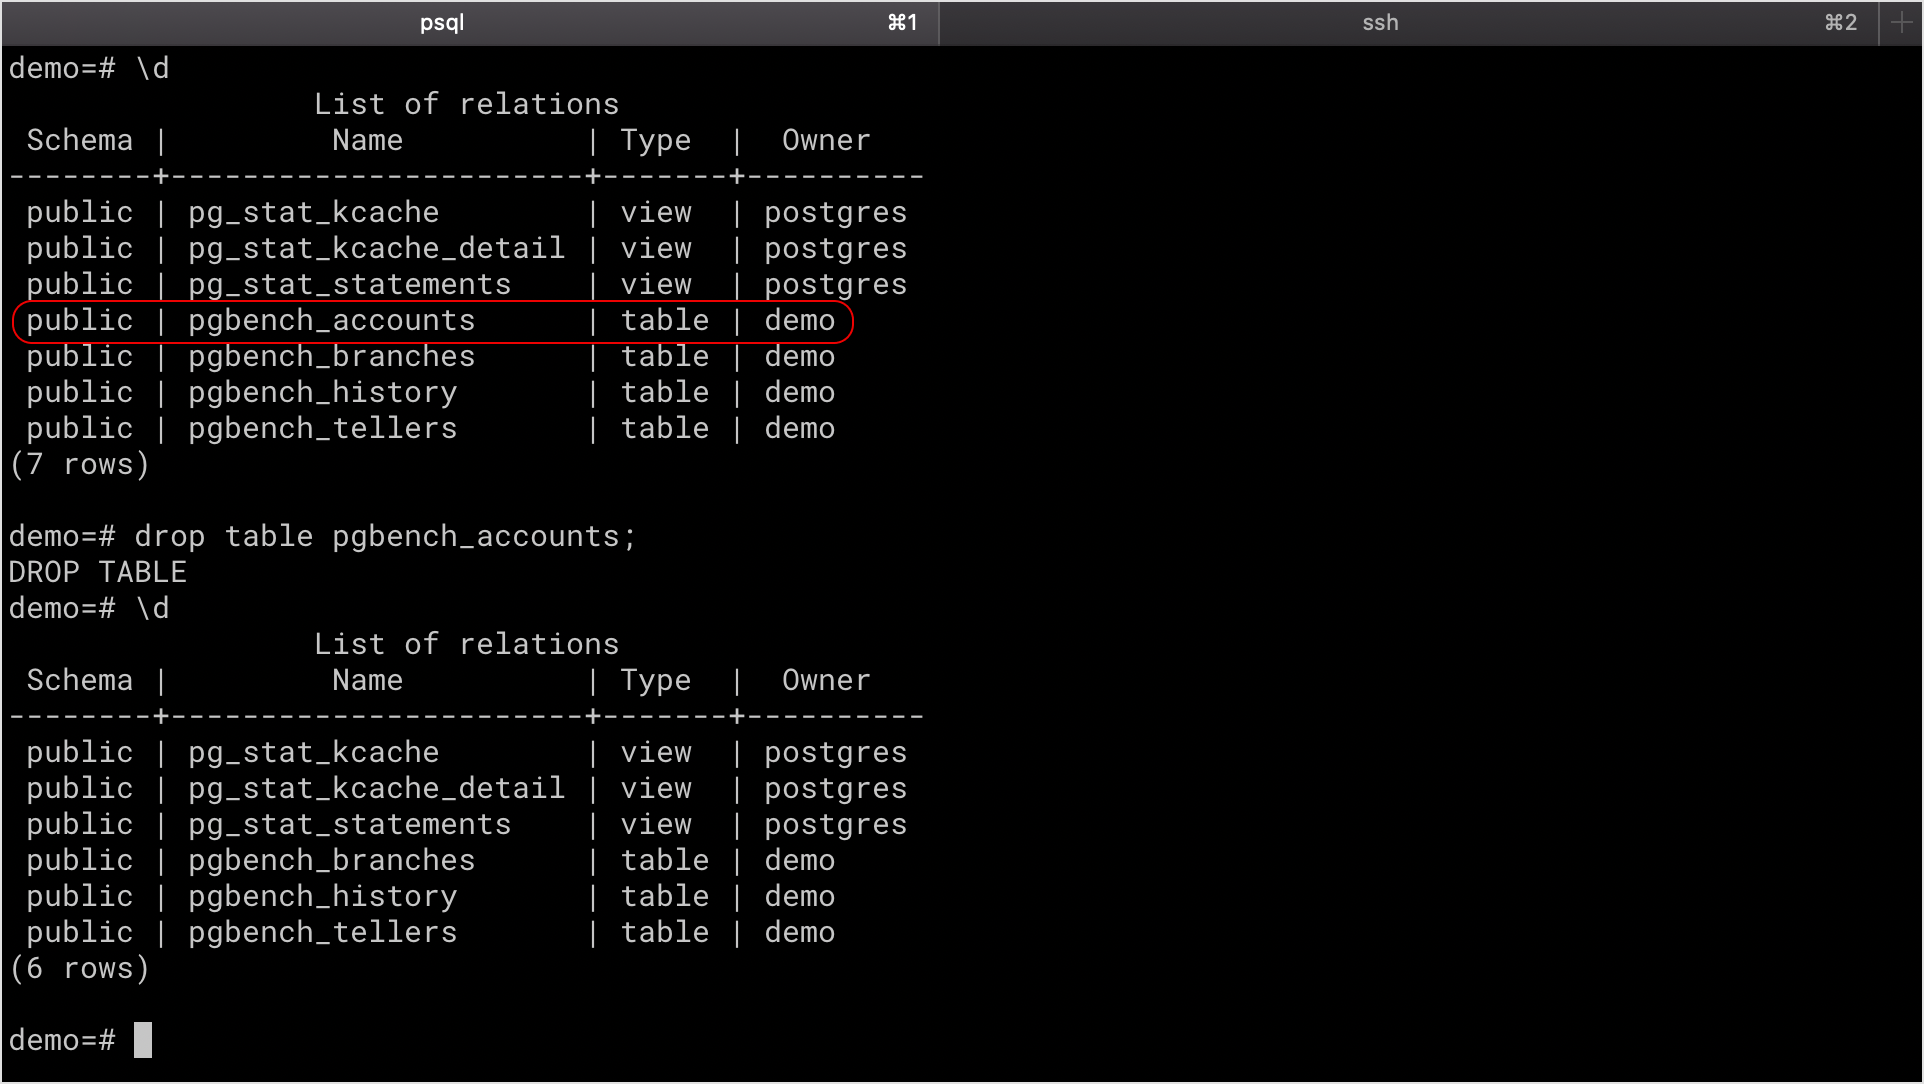Click pg_stat_kcache_detail in first list

(x=376, y=249)
